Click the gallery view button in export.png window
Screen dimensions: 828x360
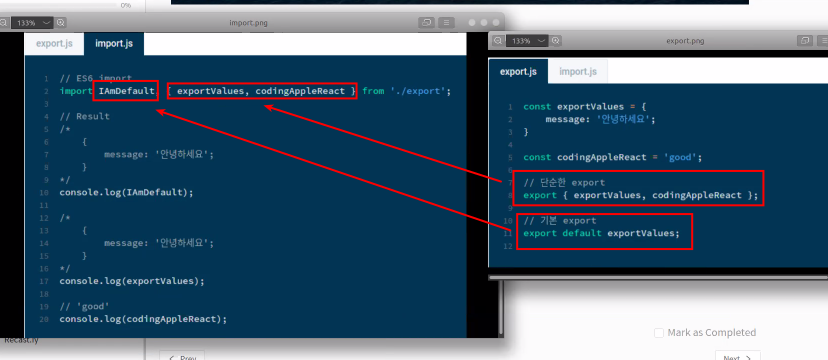[x=805, y=41]
